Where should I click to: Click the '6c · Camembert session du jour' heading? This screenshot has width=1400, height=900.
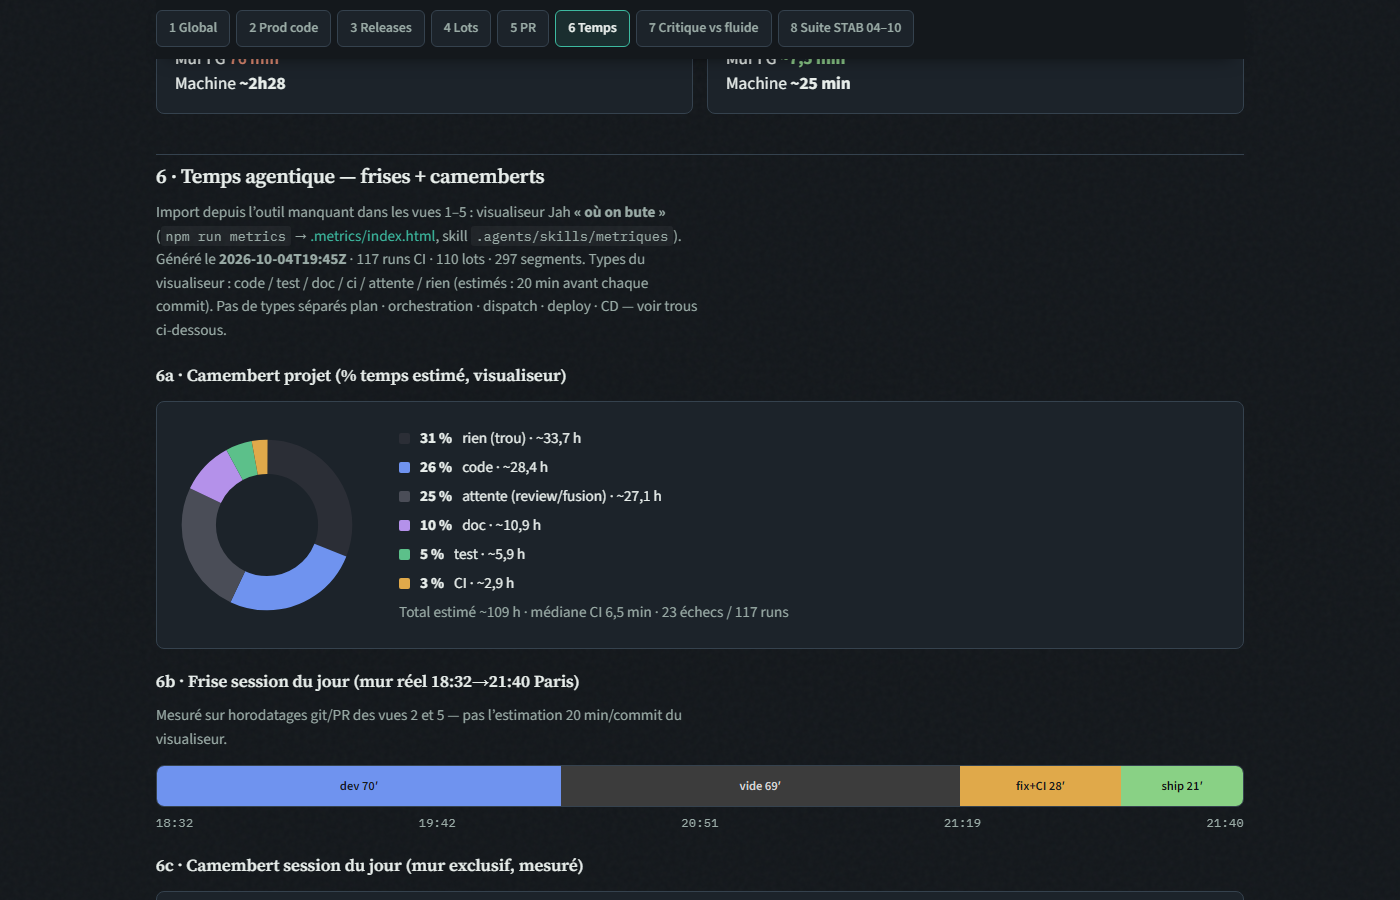(370, 866)
